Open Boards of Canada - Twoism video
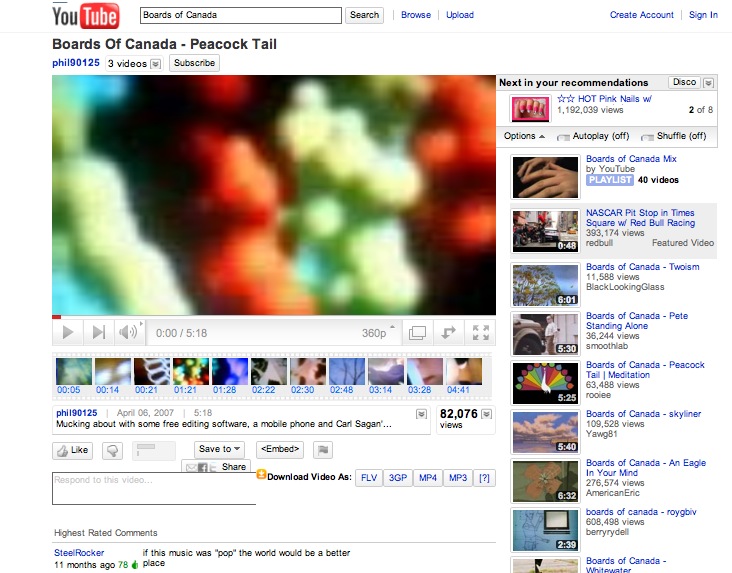This screenshot has width=732, height=573. tap(642, 267)
